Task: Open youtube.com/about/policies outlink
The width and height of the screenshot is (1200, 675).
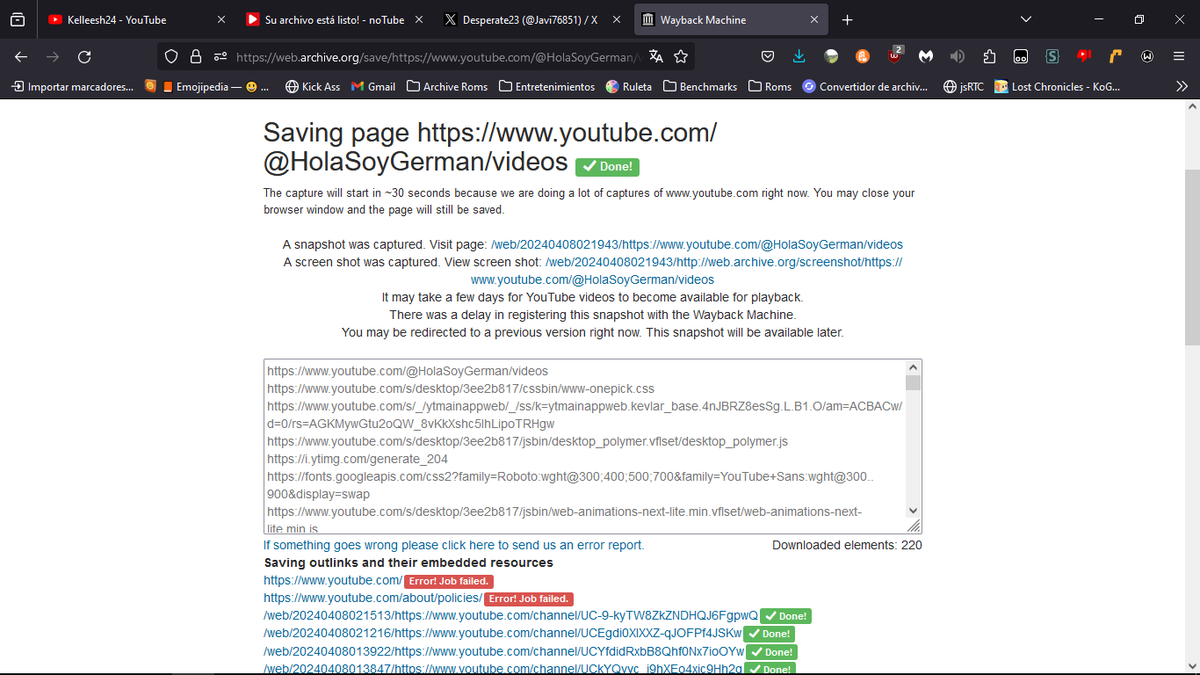Action: 373,598
